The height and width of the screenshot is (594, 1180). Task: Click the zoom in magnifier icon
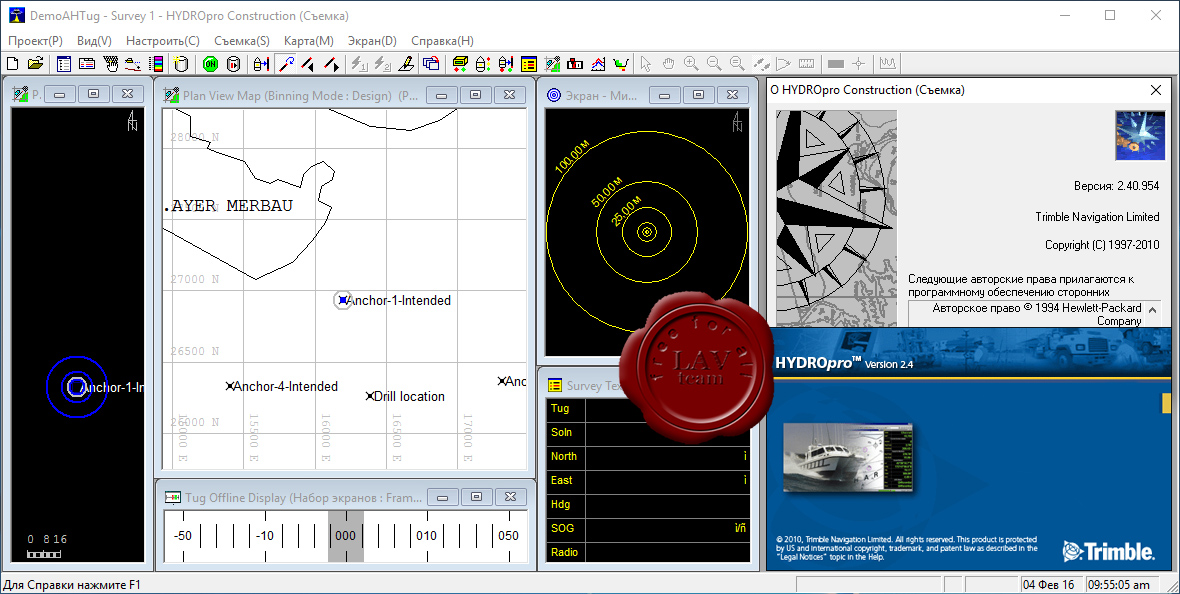(x=691, y=64)
